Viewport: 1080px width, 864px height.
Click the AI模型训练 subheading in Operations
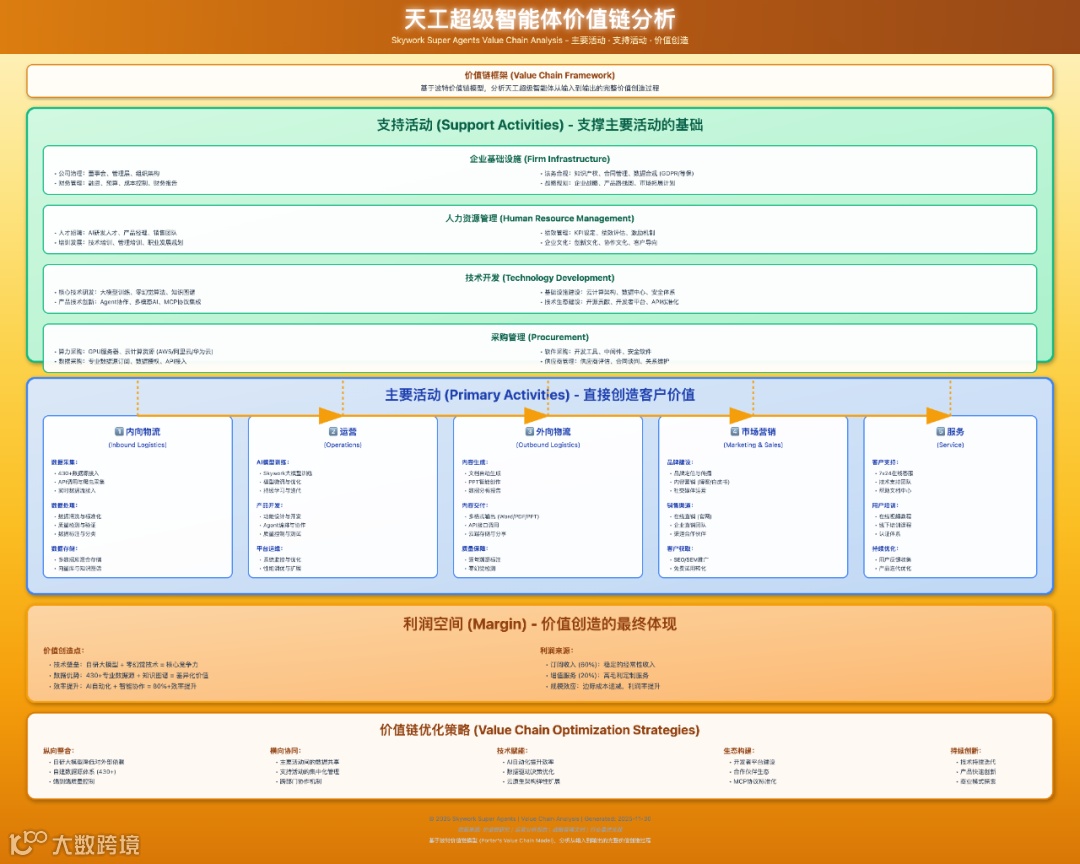(x=272, y=462)
